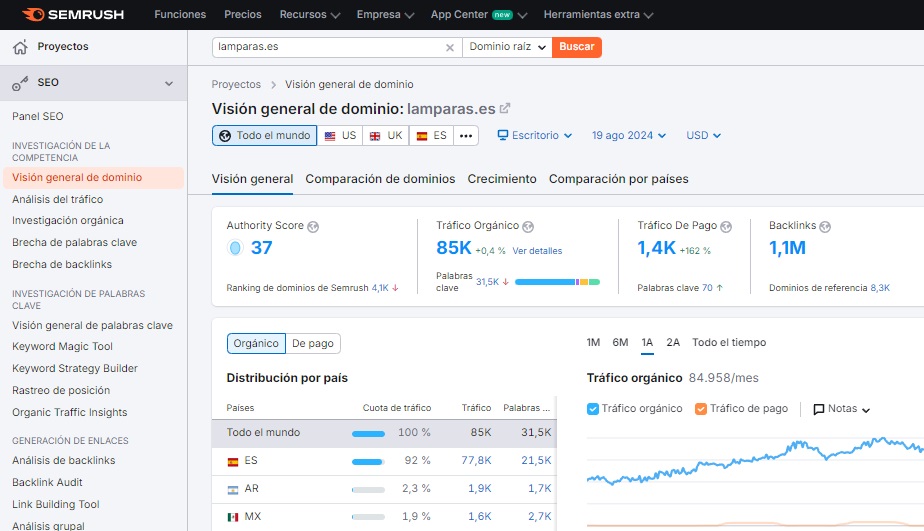Open Proyectos breadcrumb link
This screenshot has height=531, width=924.
pyautogui.click(x=236, y=85)
